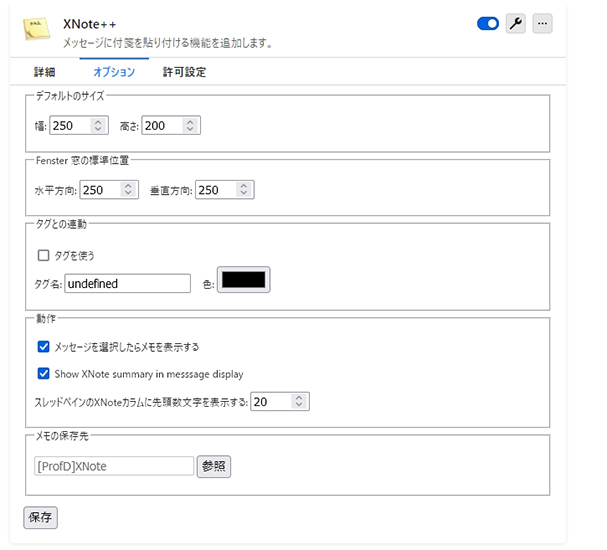Uncheck メッセージを選択したらメモを表示する checkbox

tap(43, 347)
